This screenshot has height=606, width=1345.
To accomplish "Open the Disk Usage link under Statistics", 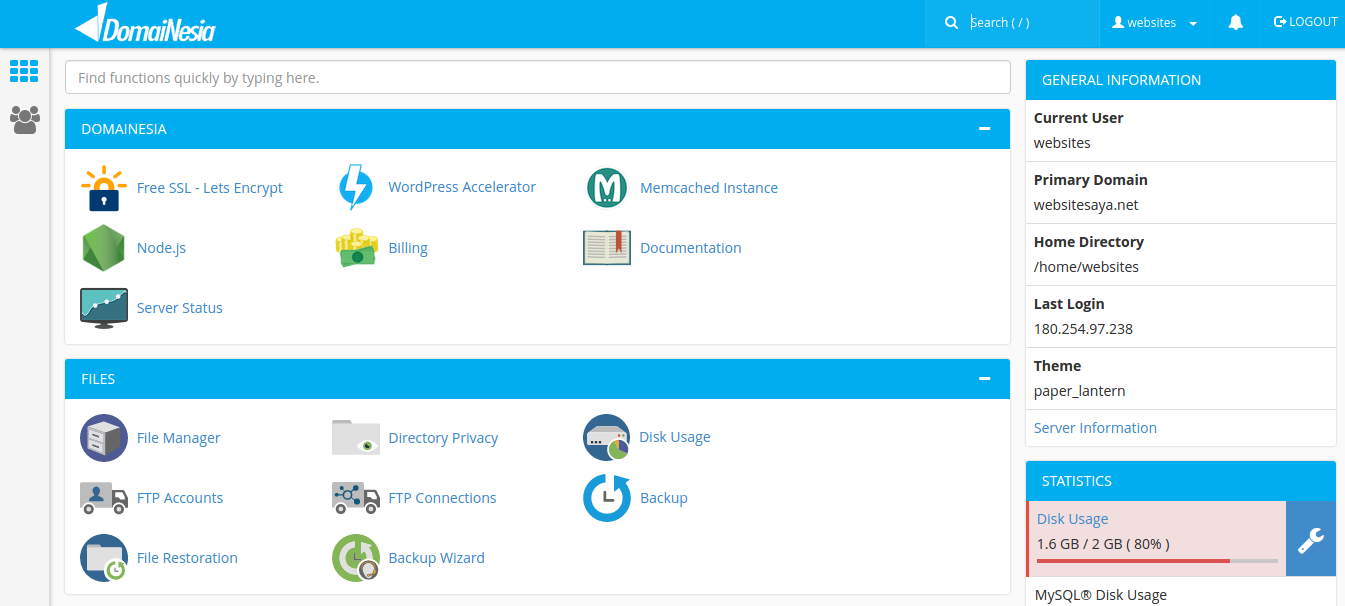I will point(1072,519).
